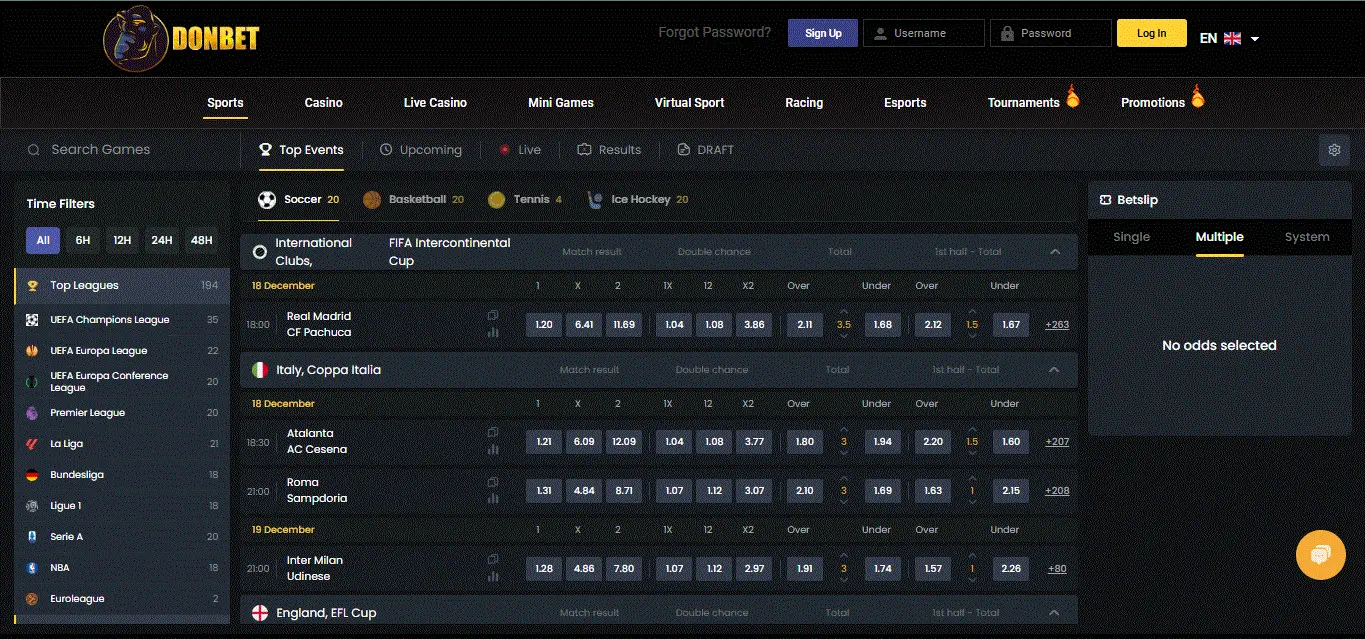Screen dimensions: 1365x639
Task: Open the Casino menu
Action: click(324, 103)
